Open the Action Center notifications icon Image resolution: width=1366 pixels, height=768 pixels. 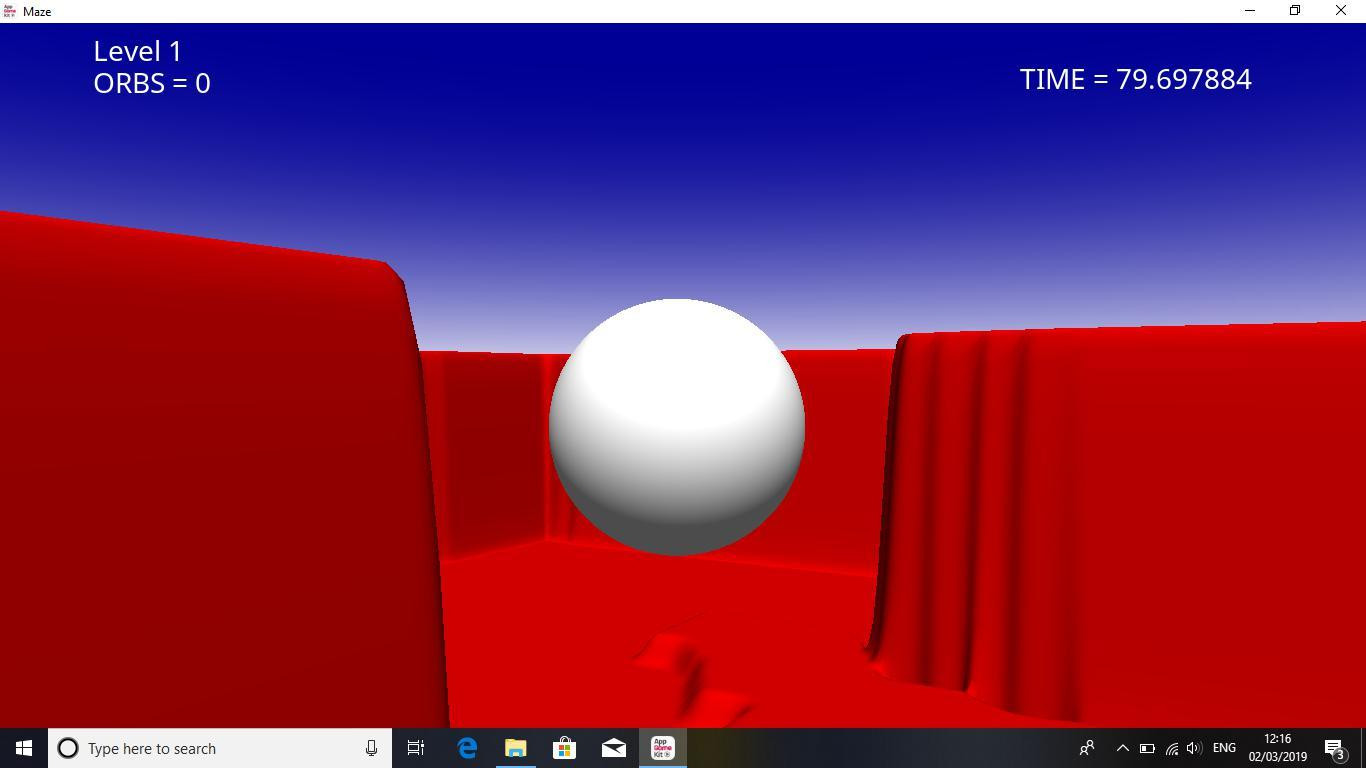tap(1335, 748)
